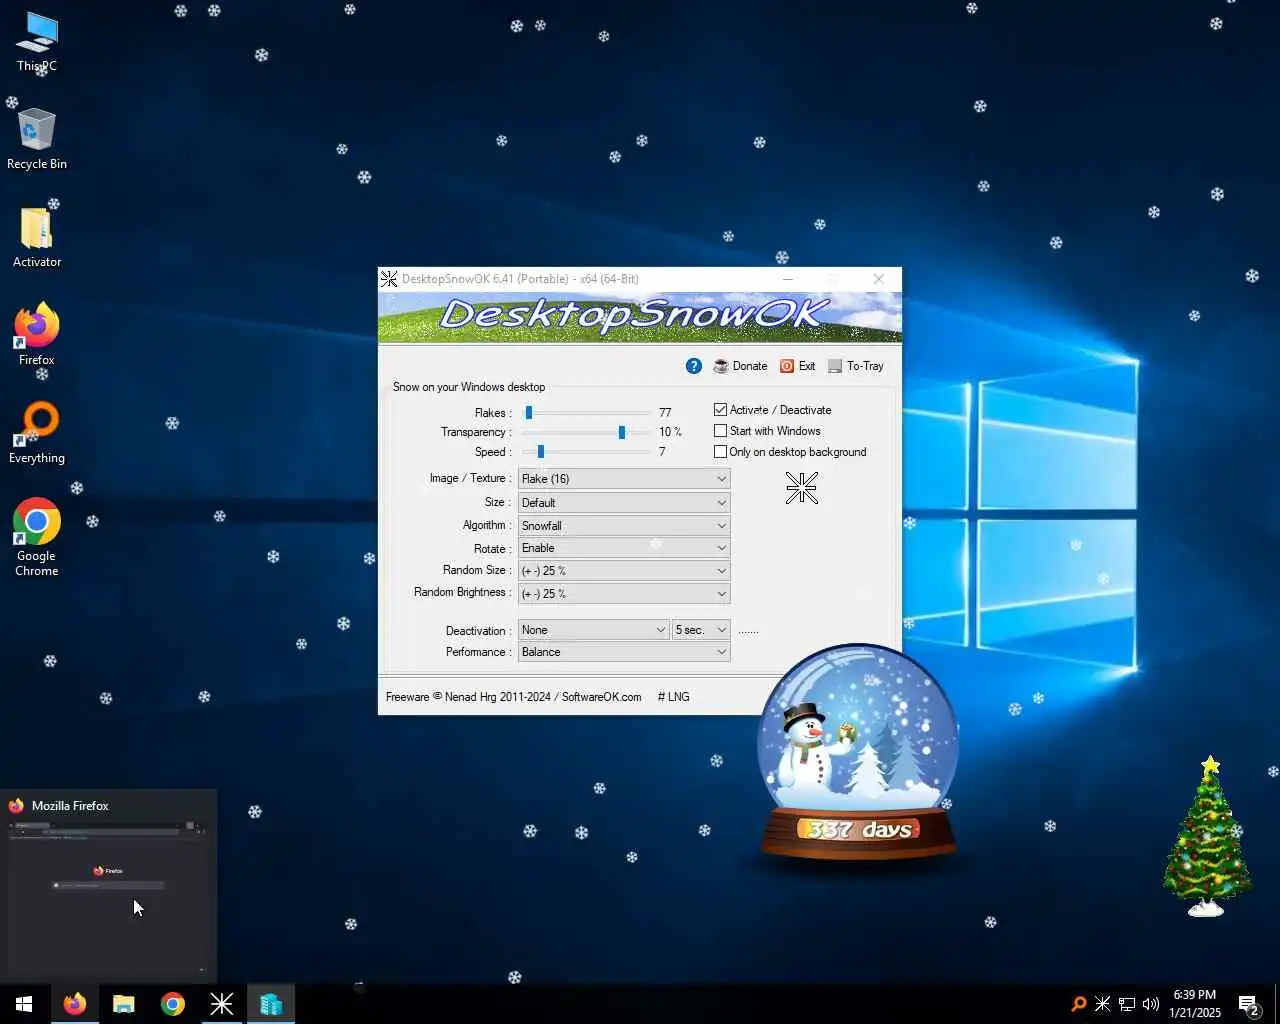The width and height of the screenshot is (1280, 1024).
Task: Click the Exit button in DesktopSnowOK
Action: (798, 366)
